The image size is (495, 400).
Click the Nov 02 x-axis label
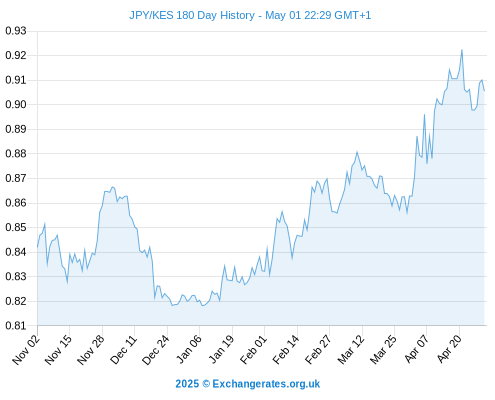pyautogui.click(x=26, y=350)
